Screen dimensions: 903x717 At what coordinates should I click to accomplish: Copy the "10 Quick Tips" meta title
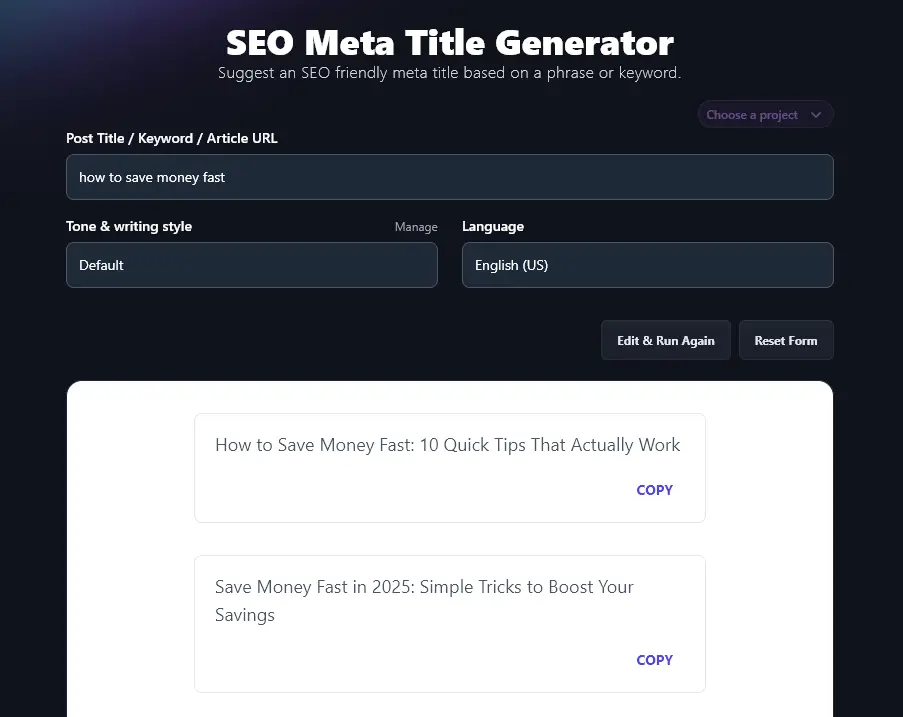tap(654, 490)
